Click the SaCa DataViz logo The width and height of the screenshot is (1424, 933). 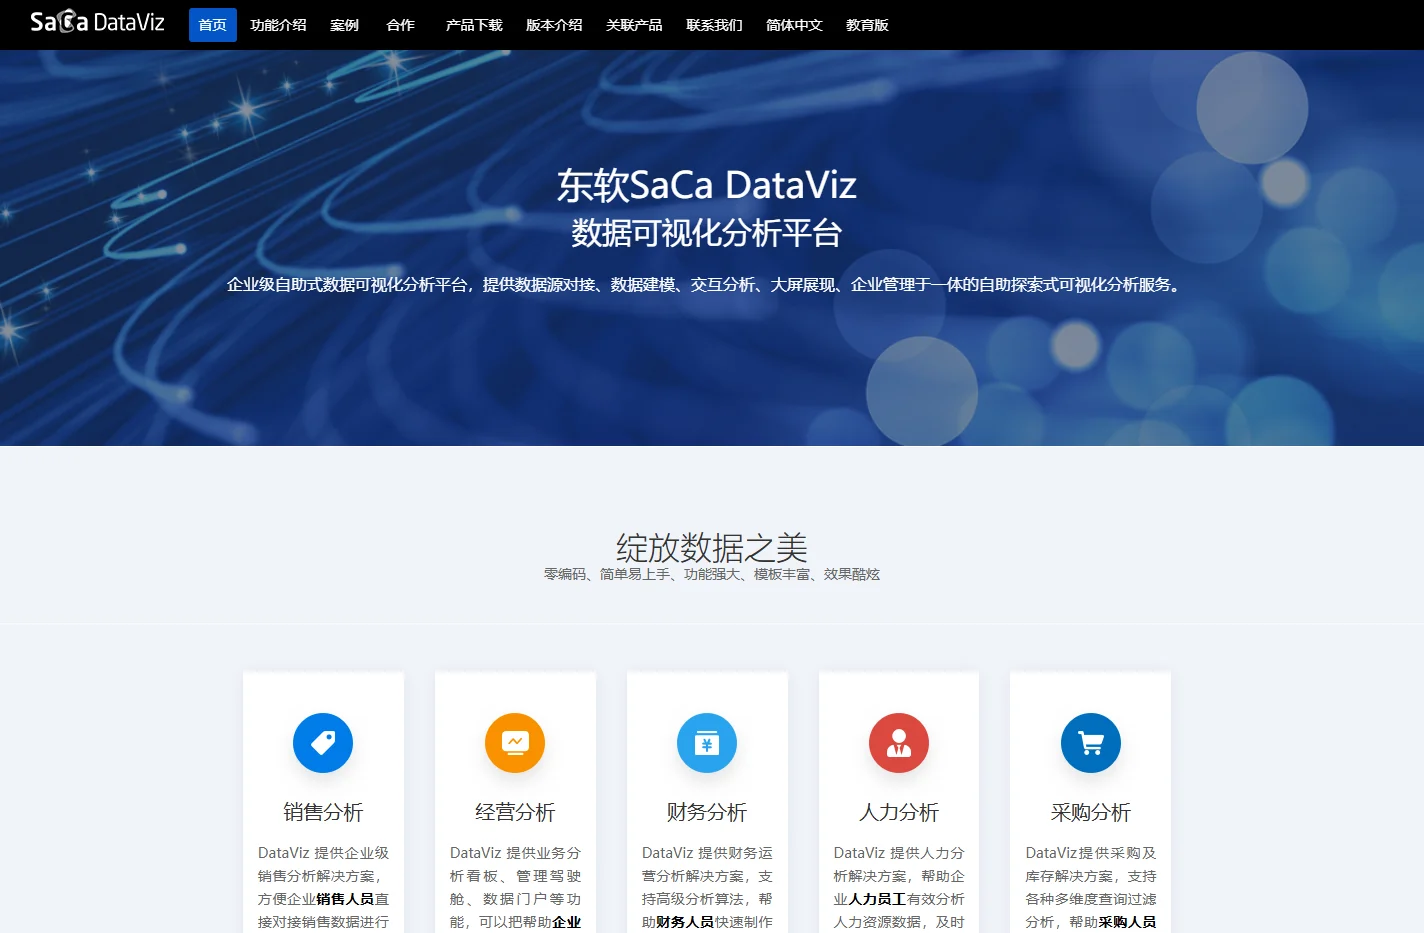pos(97,22)
